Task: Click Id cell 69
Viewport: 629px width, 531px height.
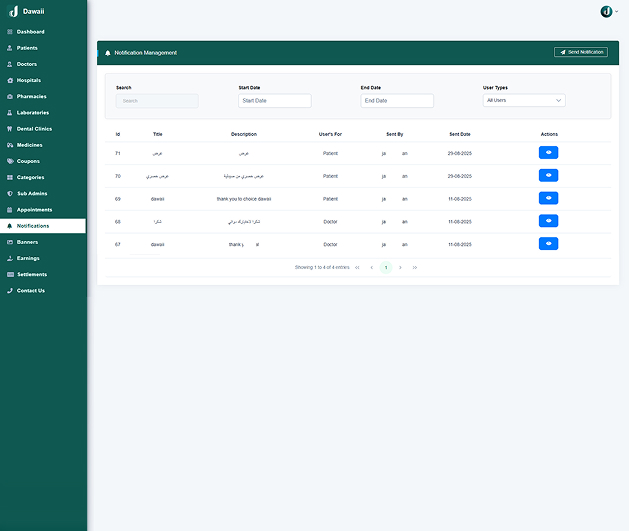Action: [118, 199]
